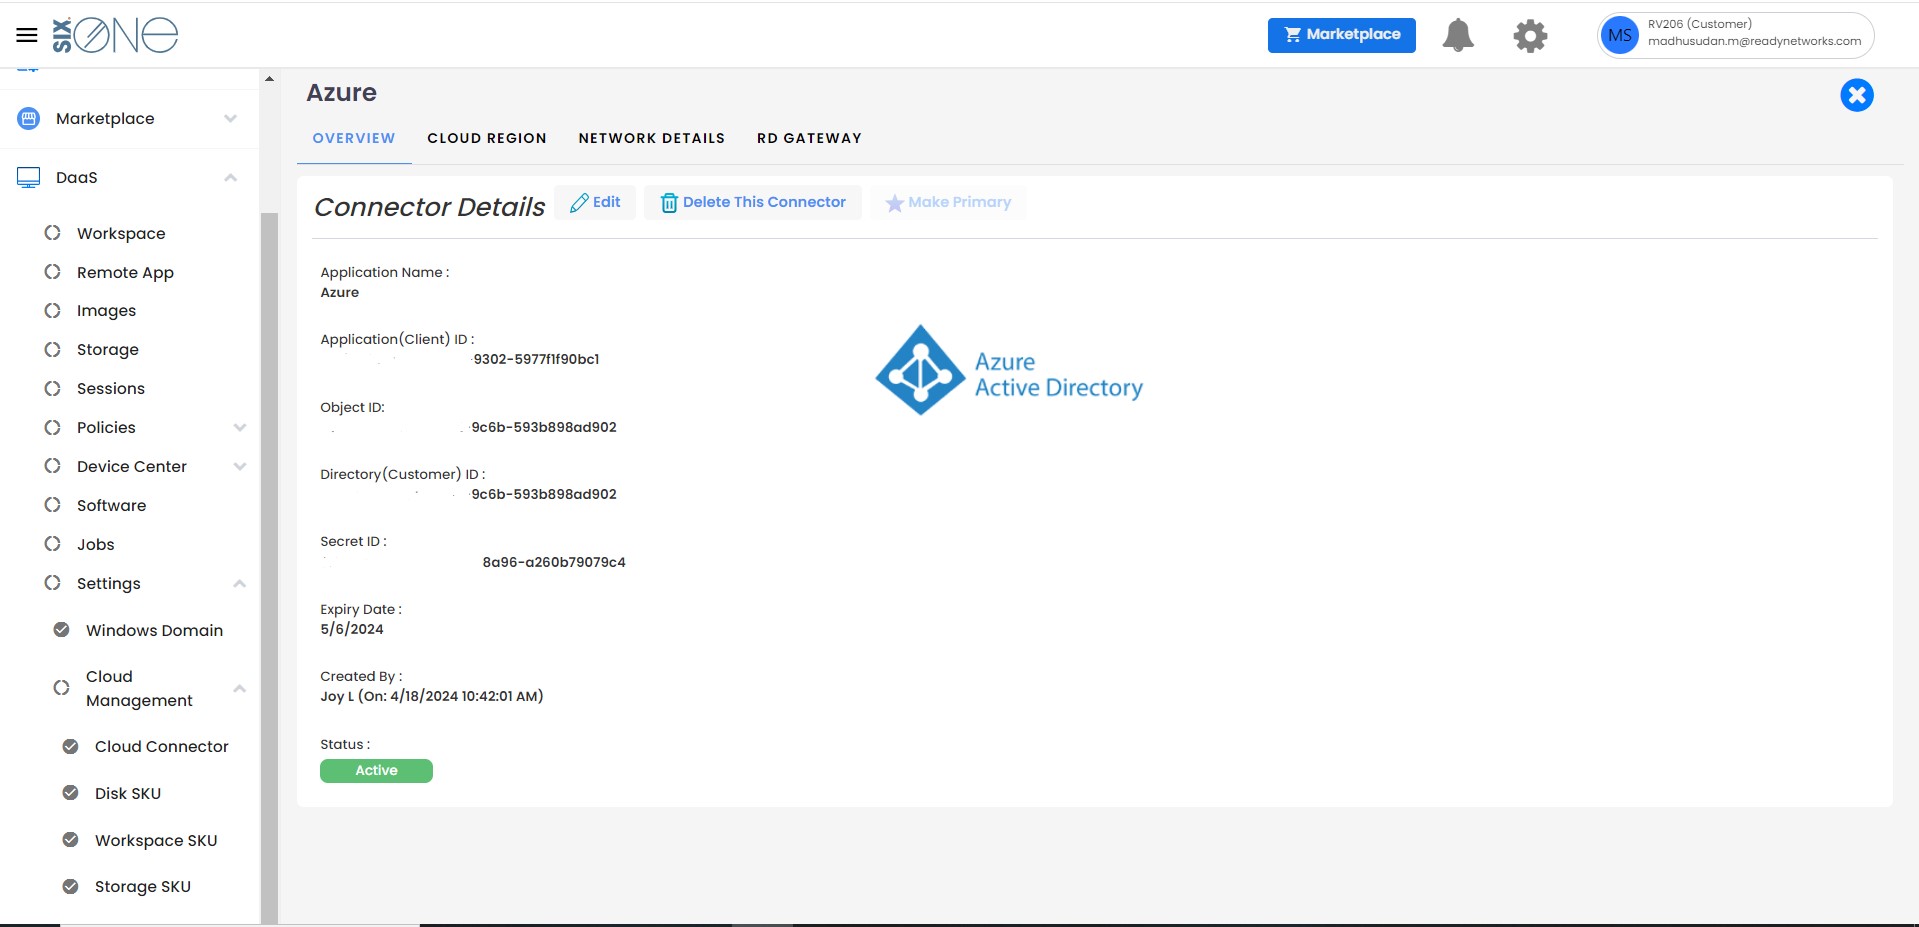
Task: Expand the Marketplace sidebar chevron
Action: 231,118
